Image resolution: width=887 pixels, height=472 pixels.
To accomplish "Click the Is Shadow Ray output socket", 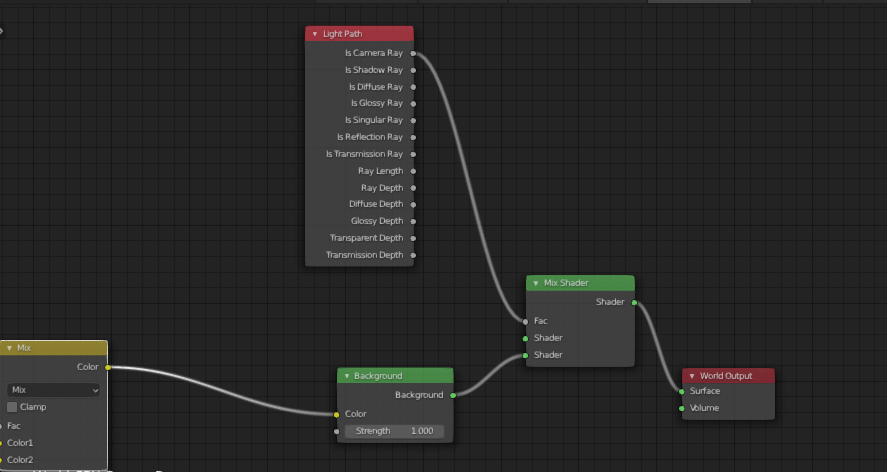I will pos(414,70).
